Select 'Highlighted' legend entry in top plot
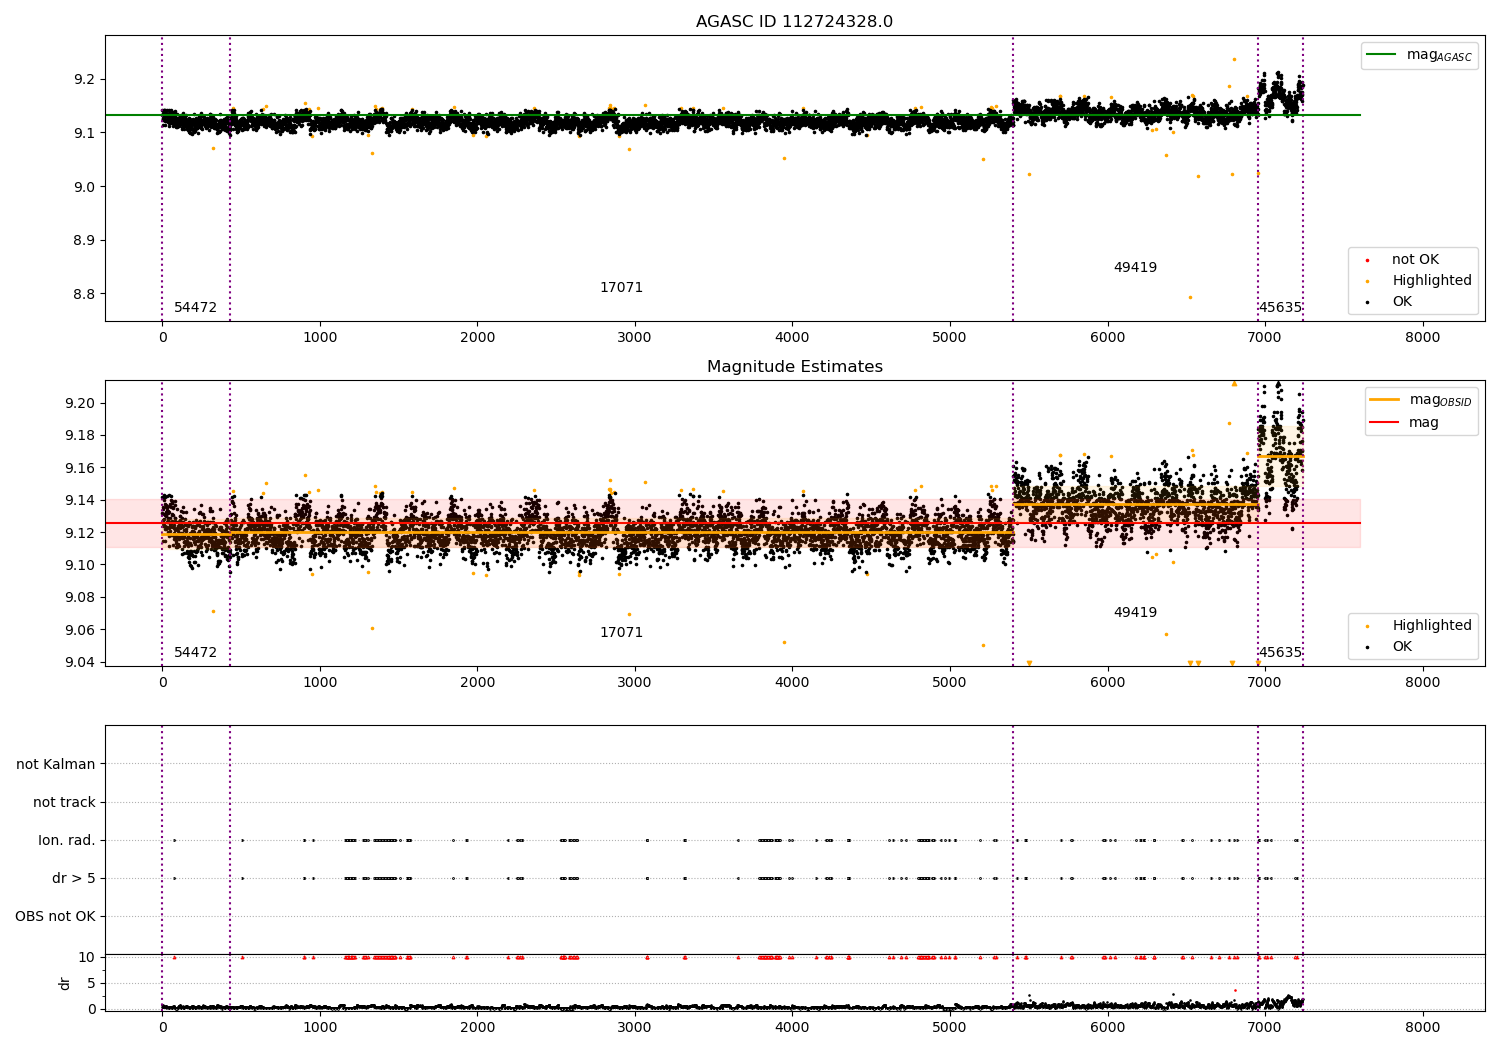 click(x=1432, y=281)
